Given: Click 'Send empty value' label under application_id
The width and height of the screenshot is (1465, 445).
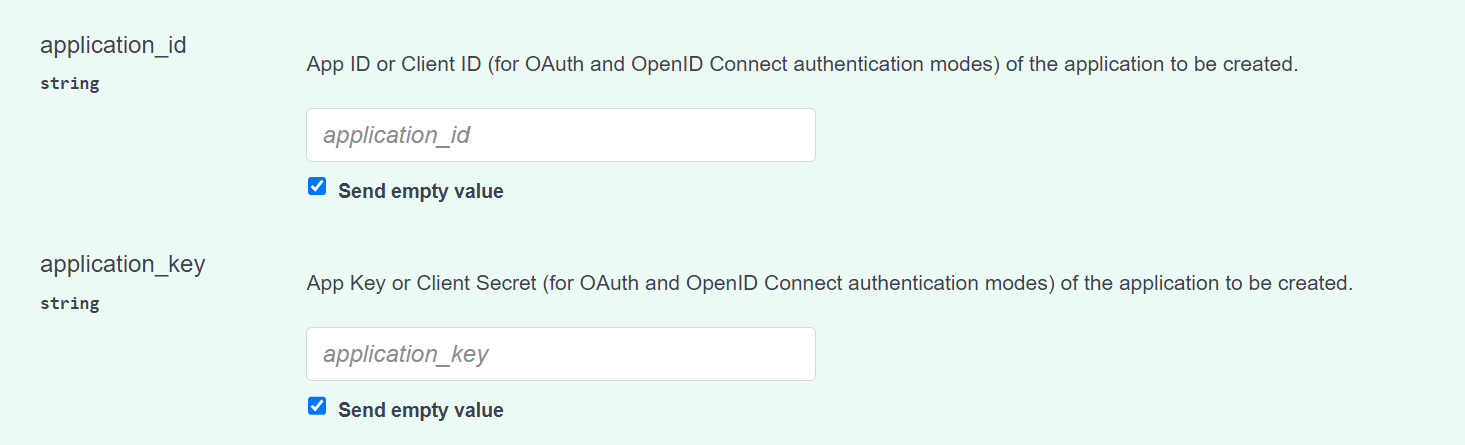Looking at the screenshot, I should coord(420,191).
